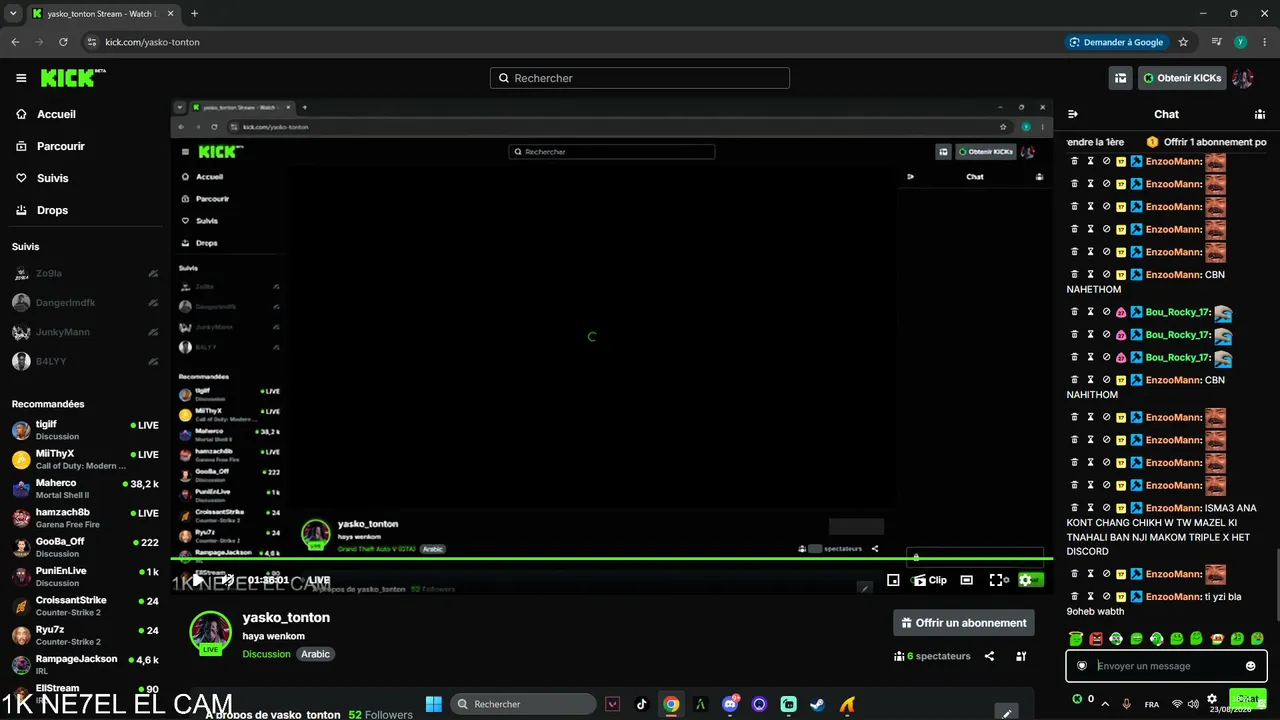
Task: Open the JunkyMann followed channel
Action: coord(85,332)
